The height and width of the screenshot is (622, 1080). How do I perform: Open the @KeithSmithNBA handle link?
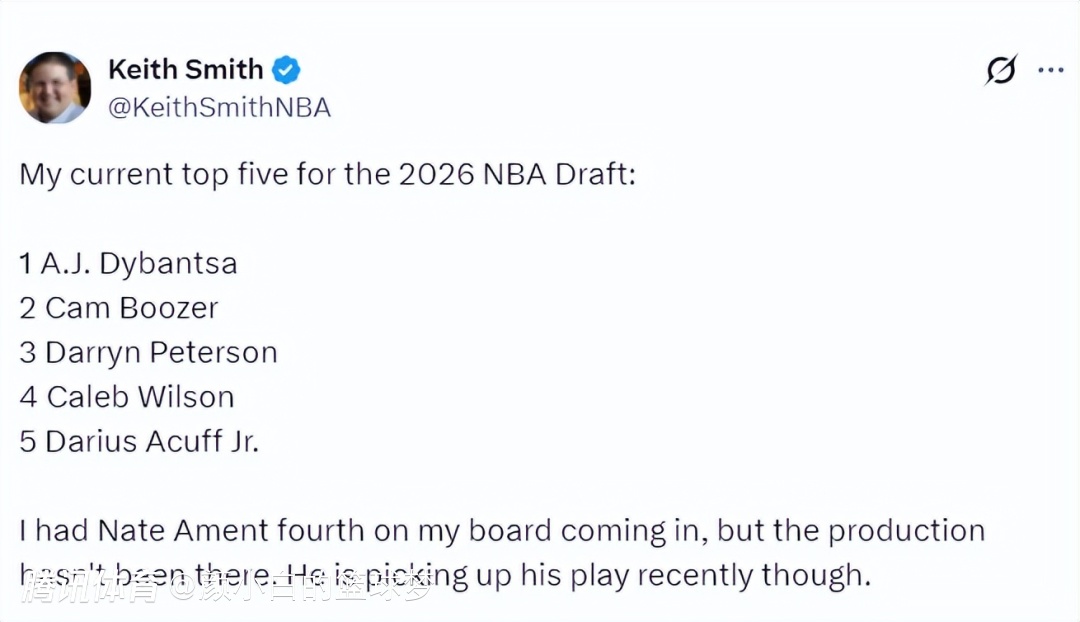219,108
